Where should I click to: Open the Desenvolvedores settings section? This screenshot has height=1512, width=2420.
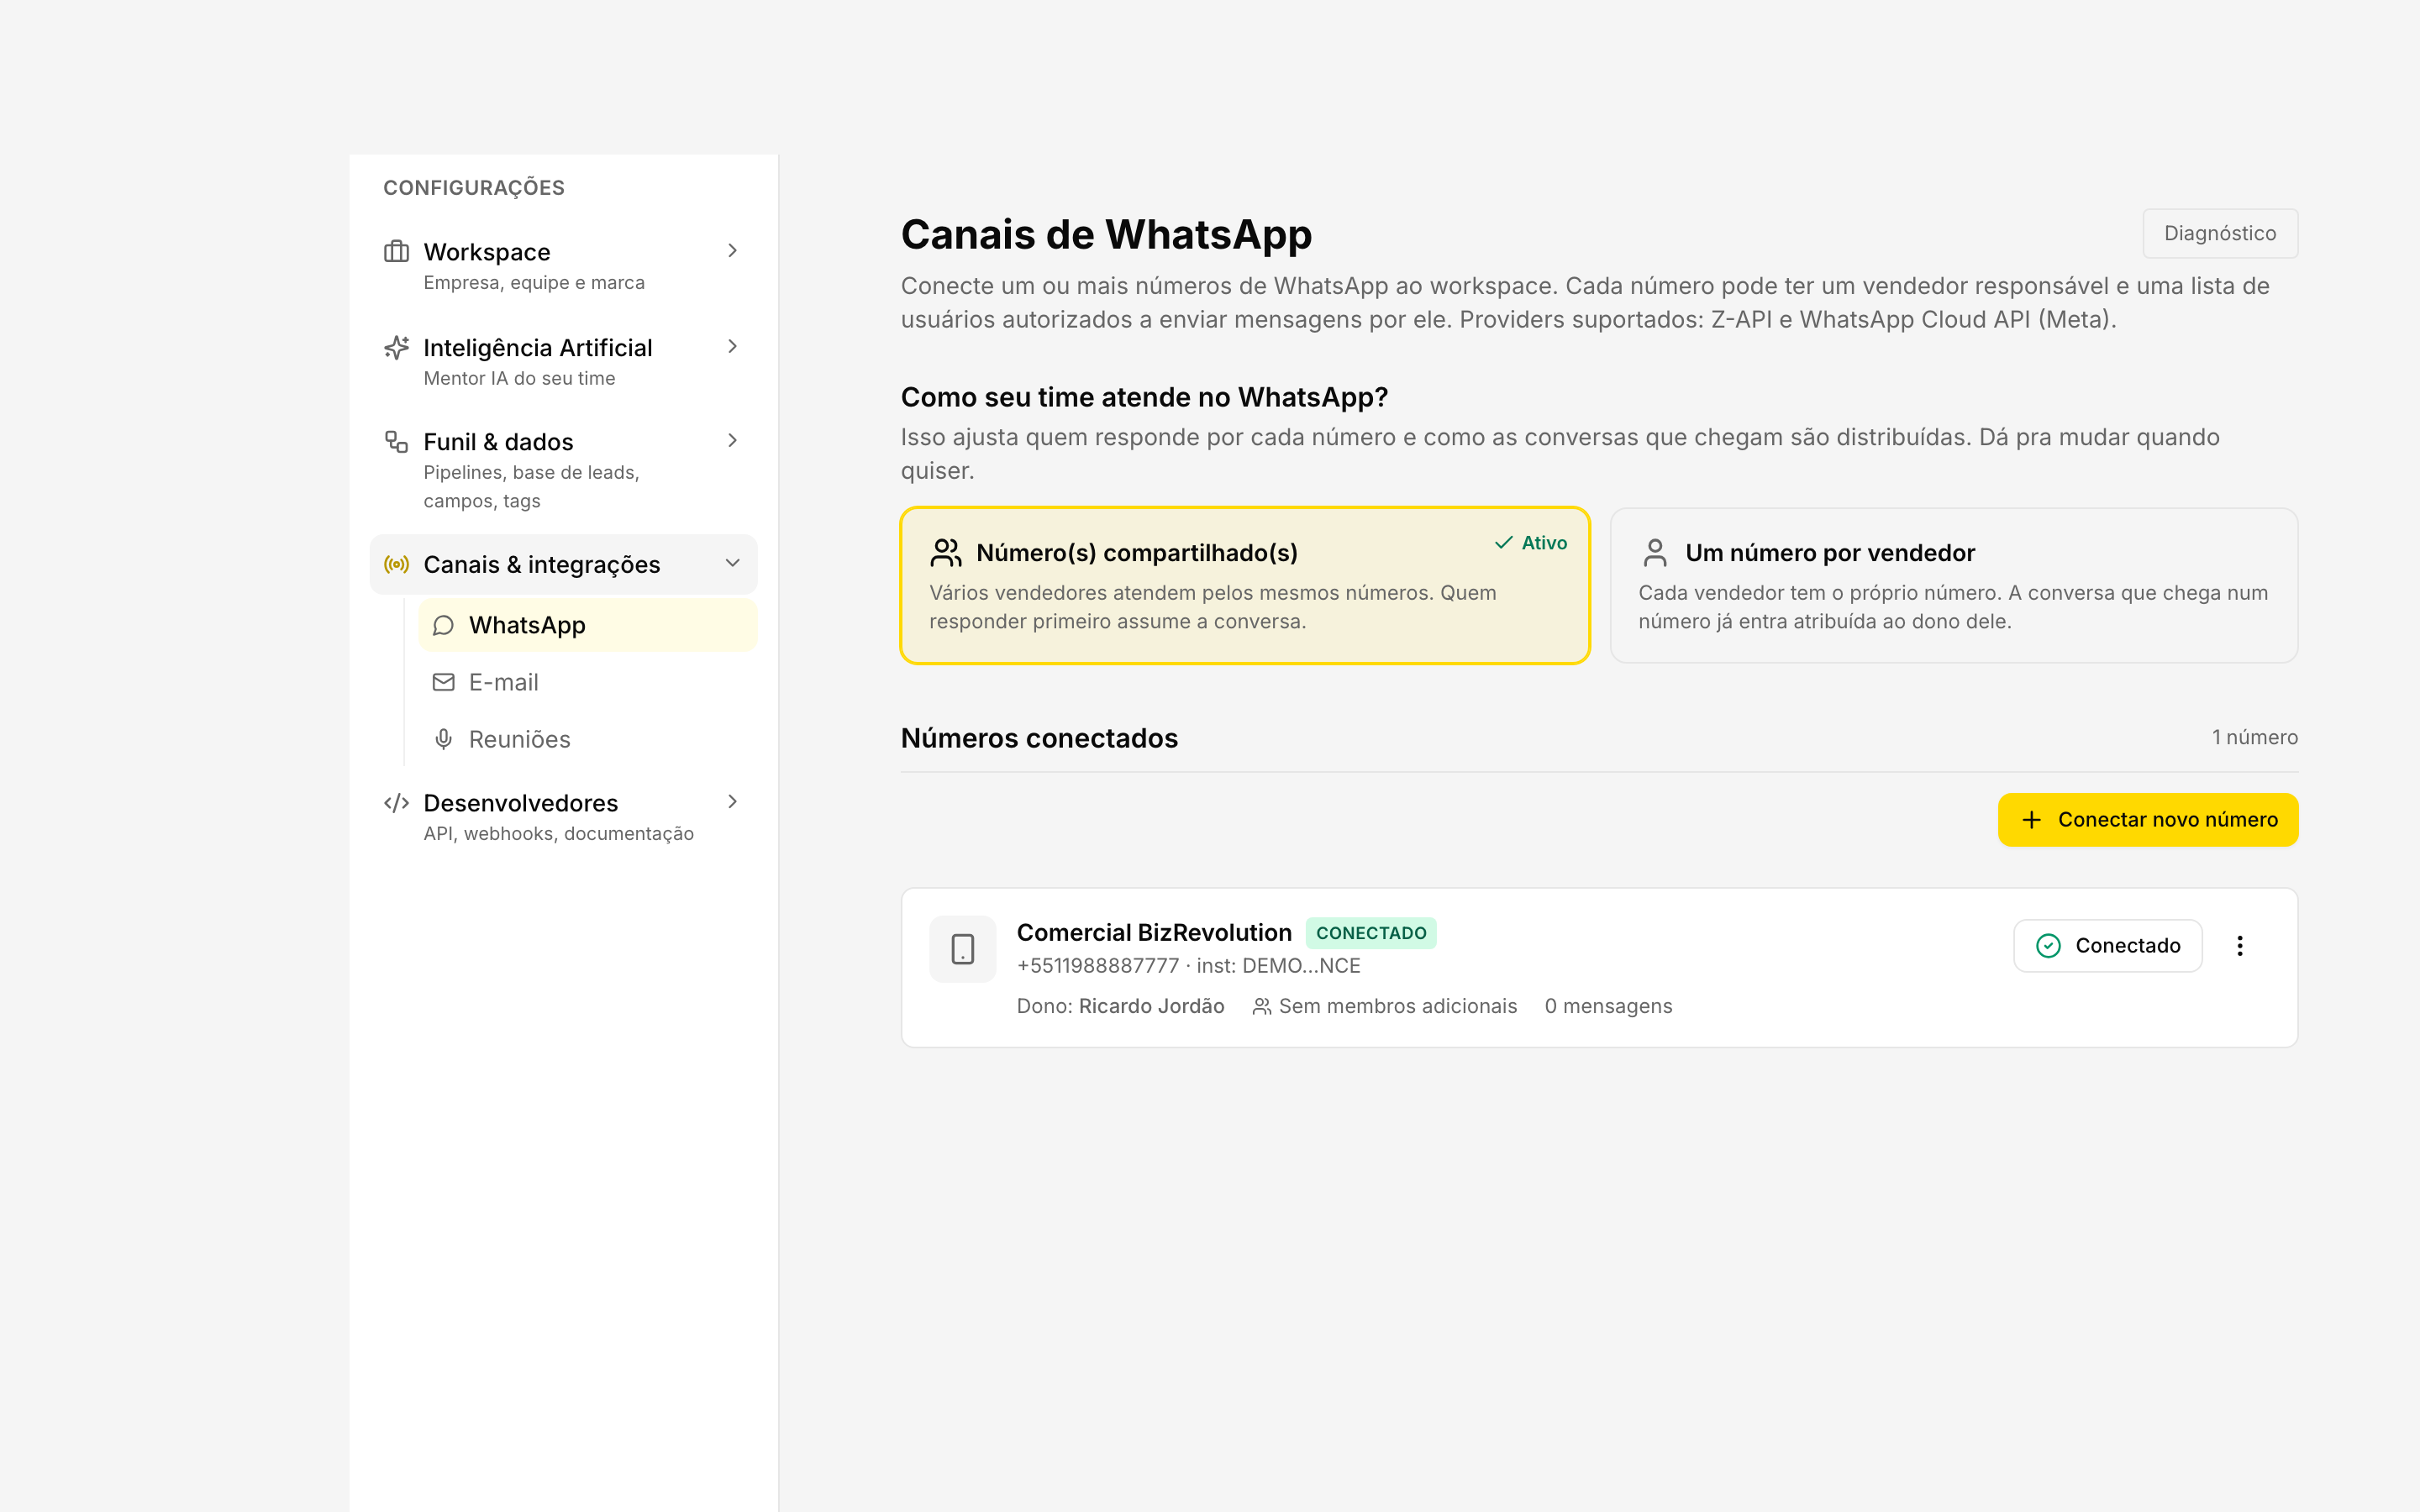564,817
